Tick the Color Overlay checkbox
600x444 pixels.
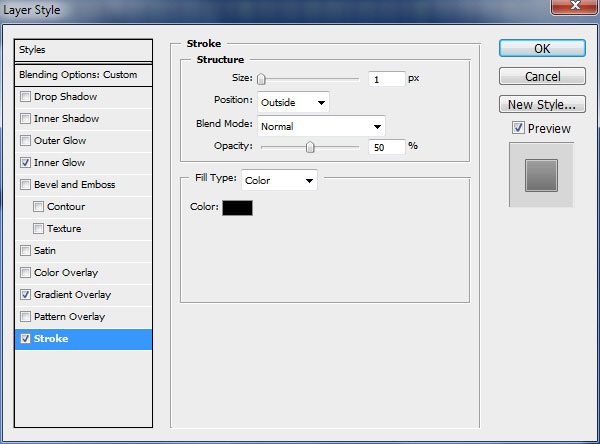pos(25,273)
